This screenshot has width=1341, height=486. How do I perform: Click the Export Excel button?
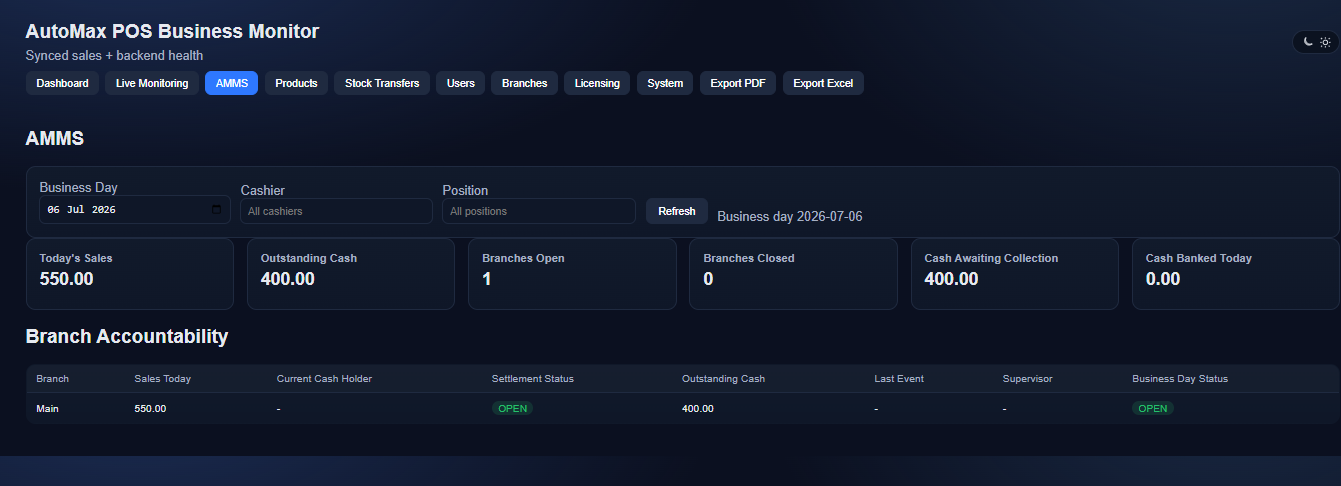coord(823,83)
